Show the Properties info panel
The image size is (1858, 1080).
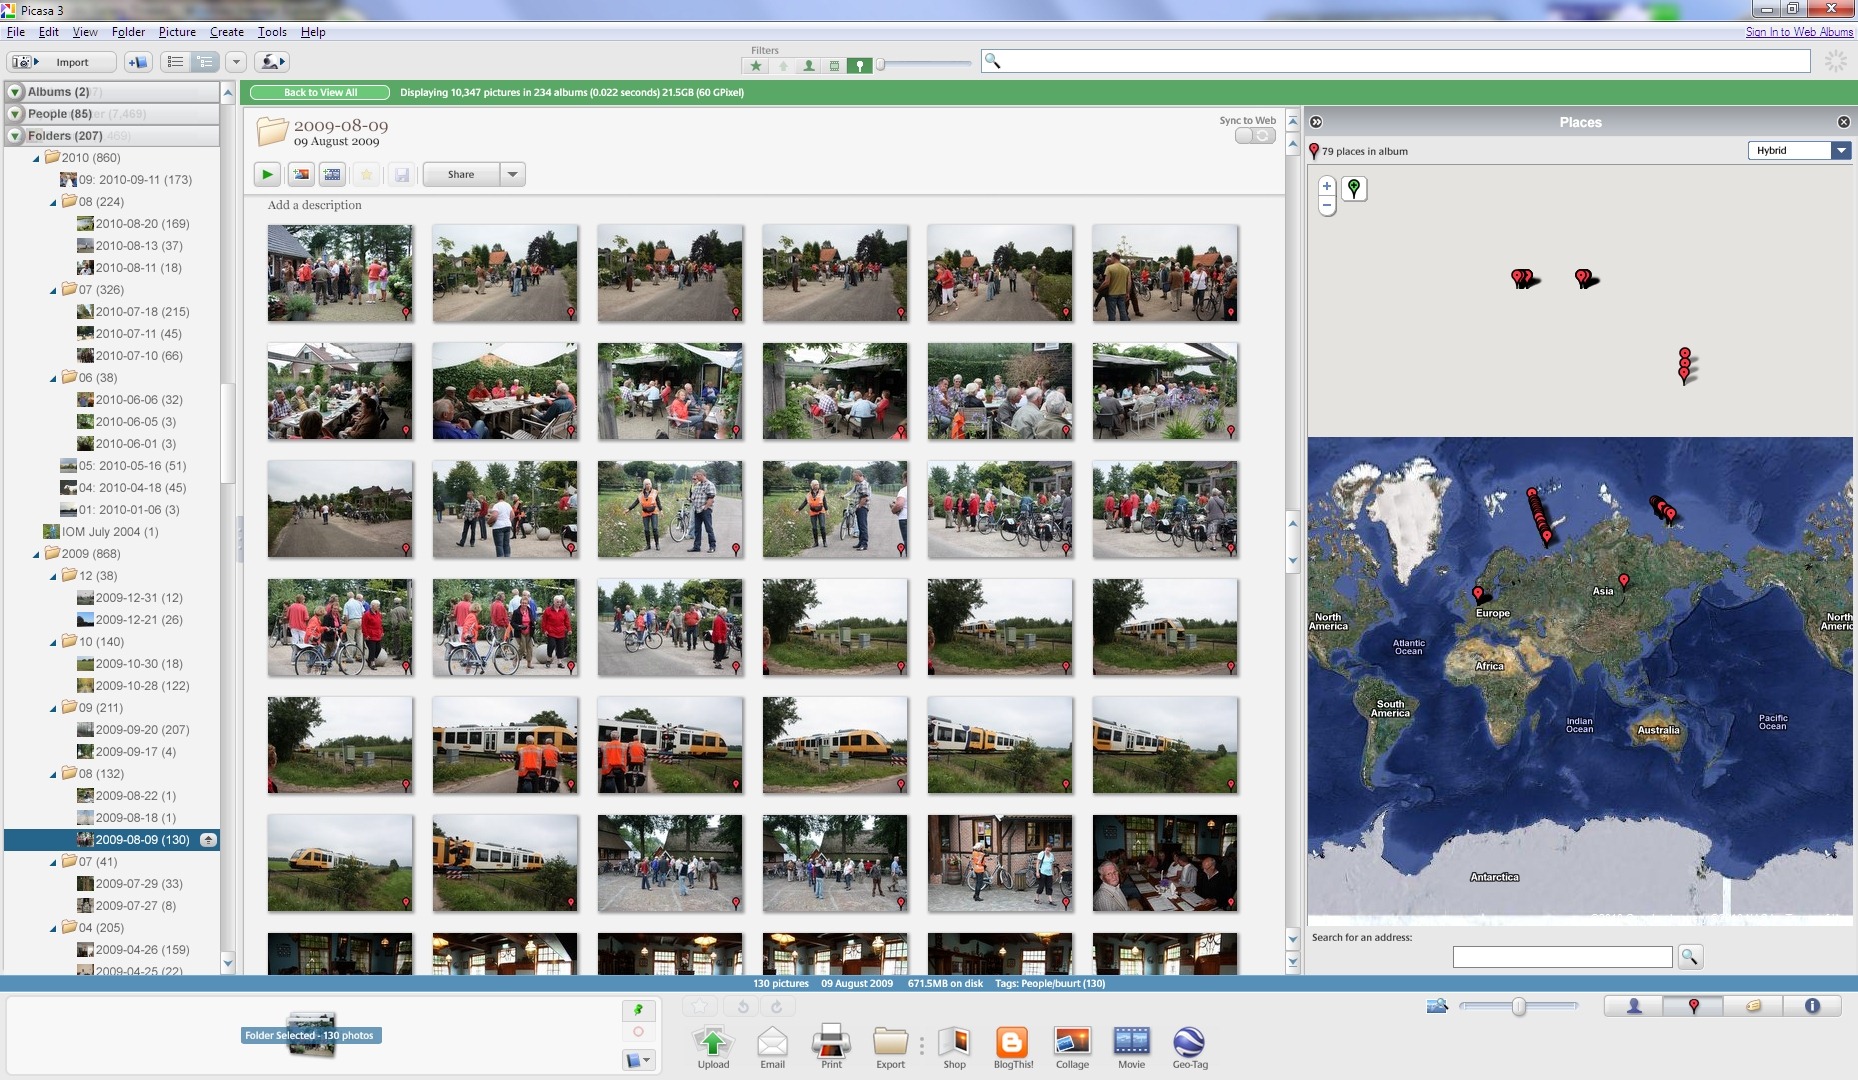(x=1812, y=1006)
